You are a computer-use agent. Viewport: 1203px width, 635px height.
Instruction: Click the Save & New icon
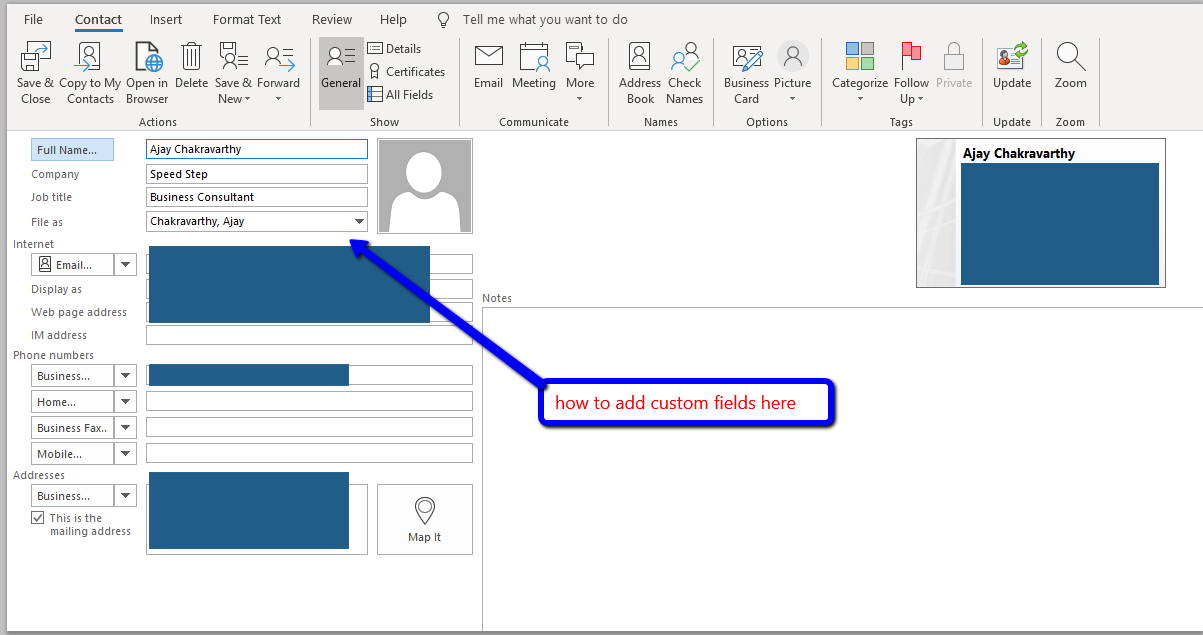tap(233, 57)
